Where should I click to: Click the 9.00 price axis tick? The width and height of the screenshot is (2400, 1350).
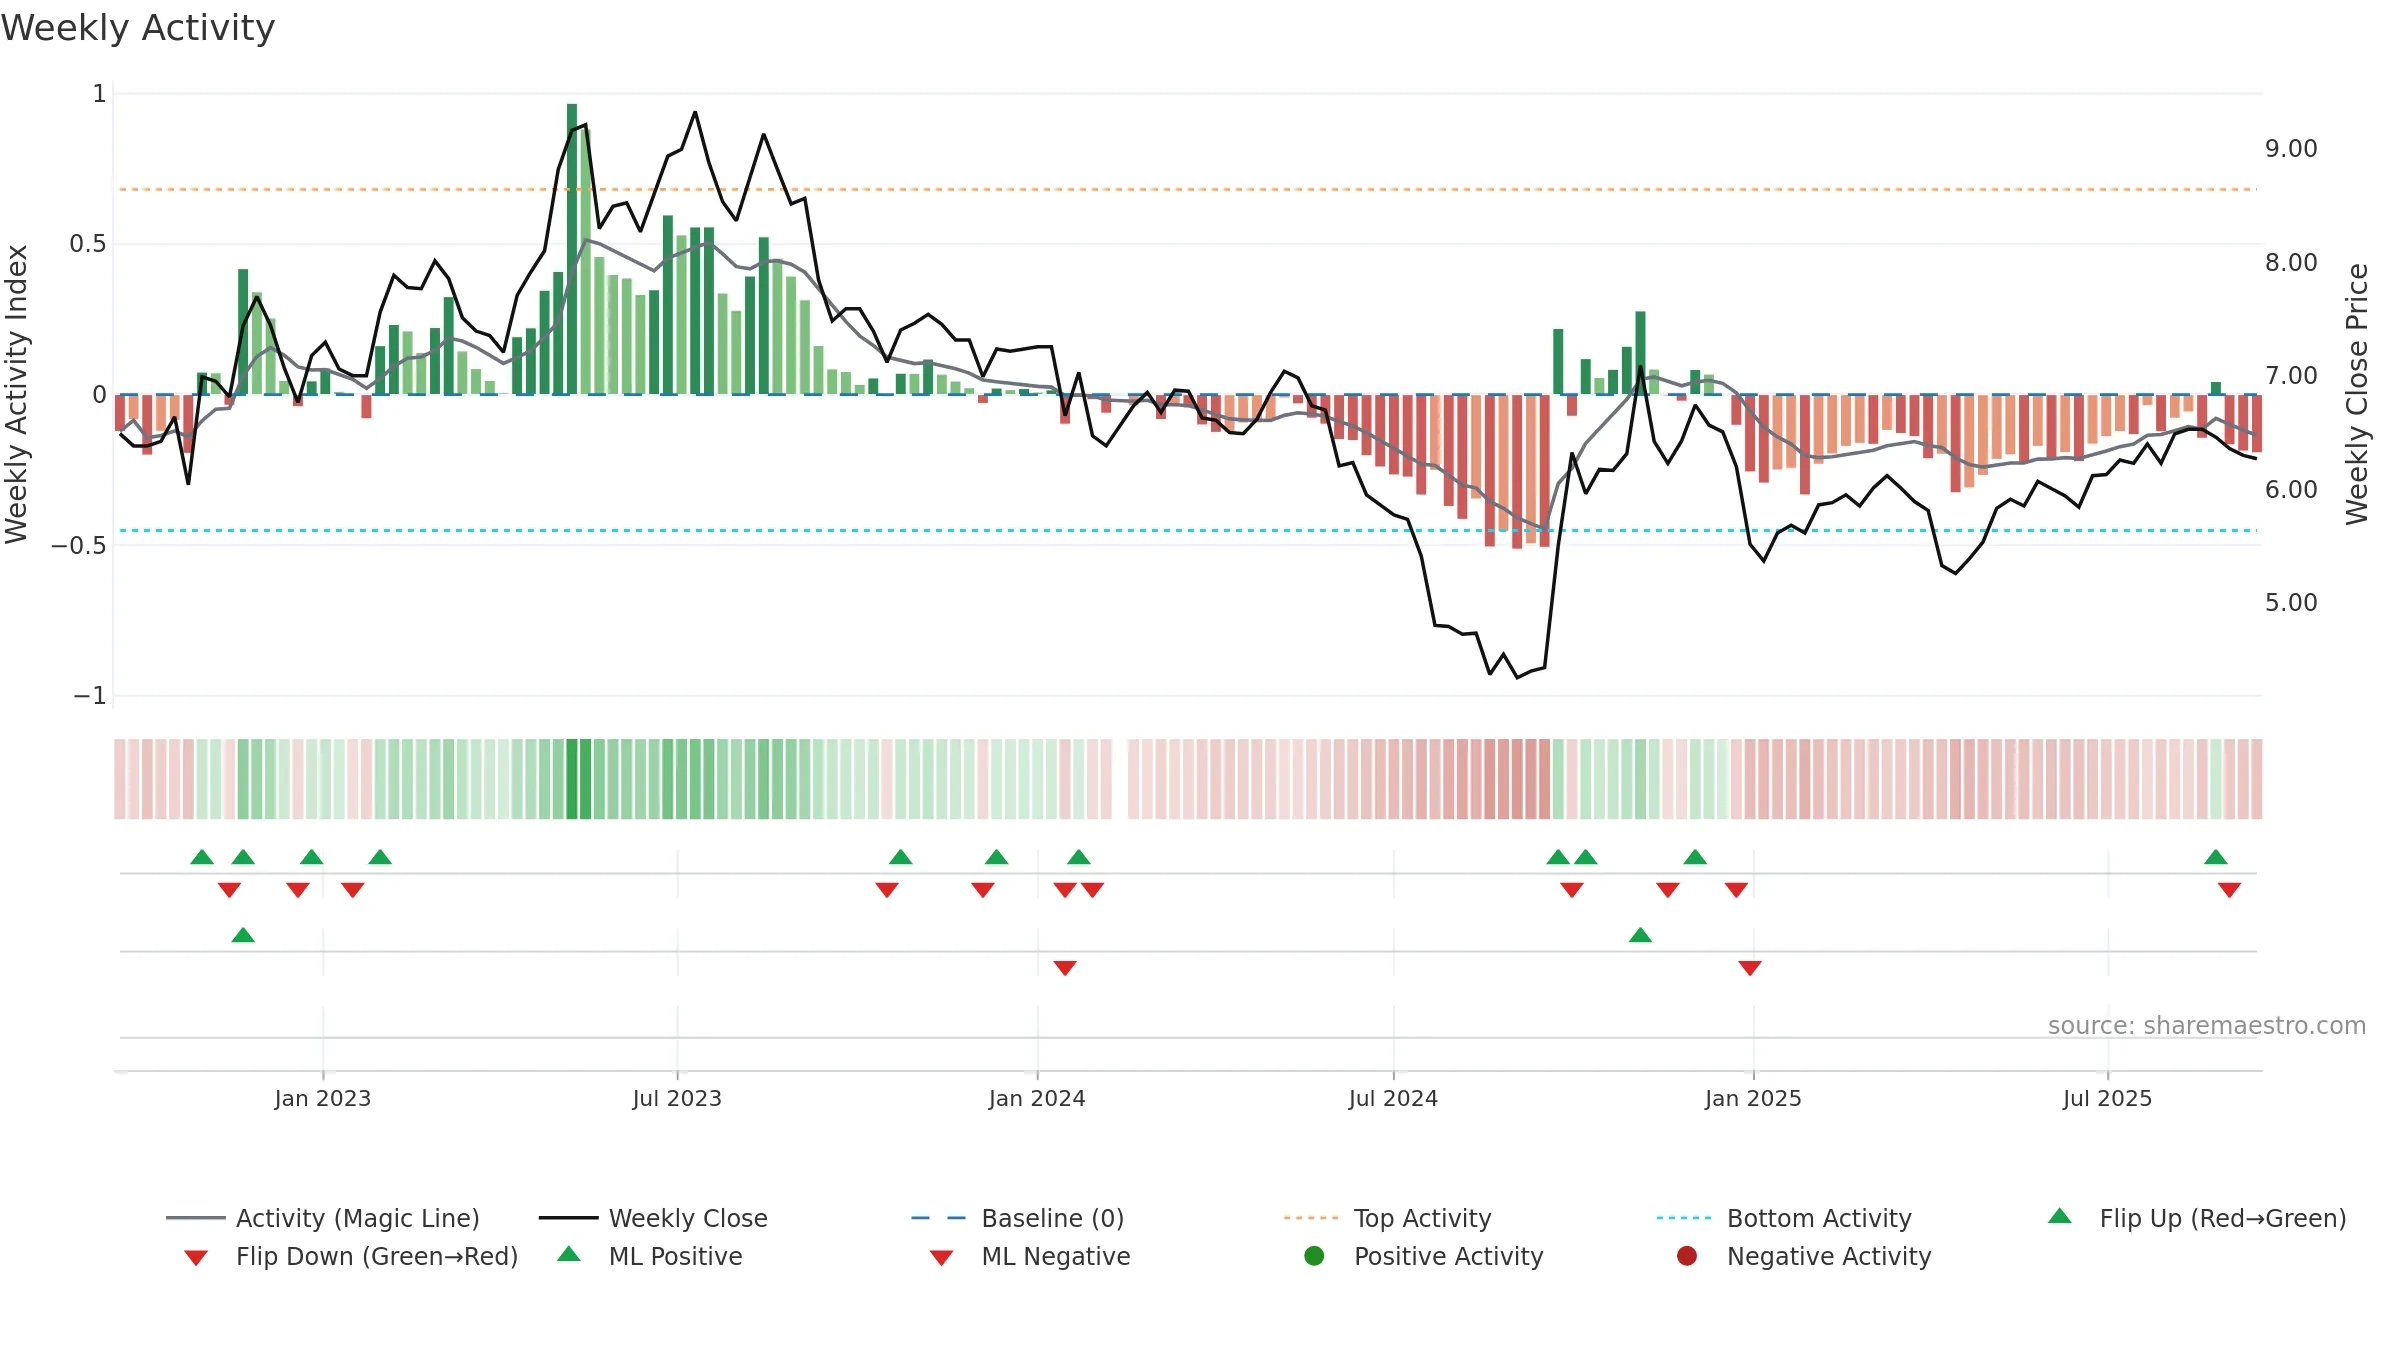click(2291, 148)
